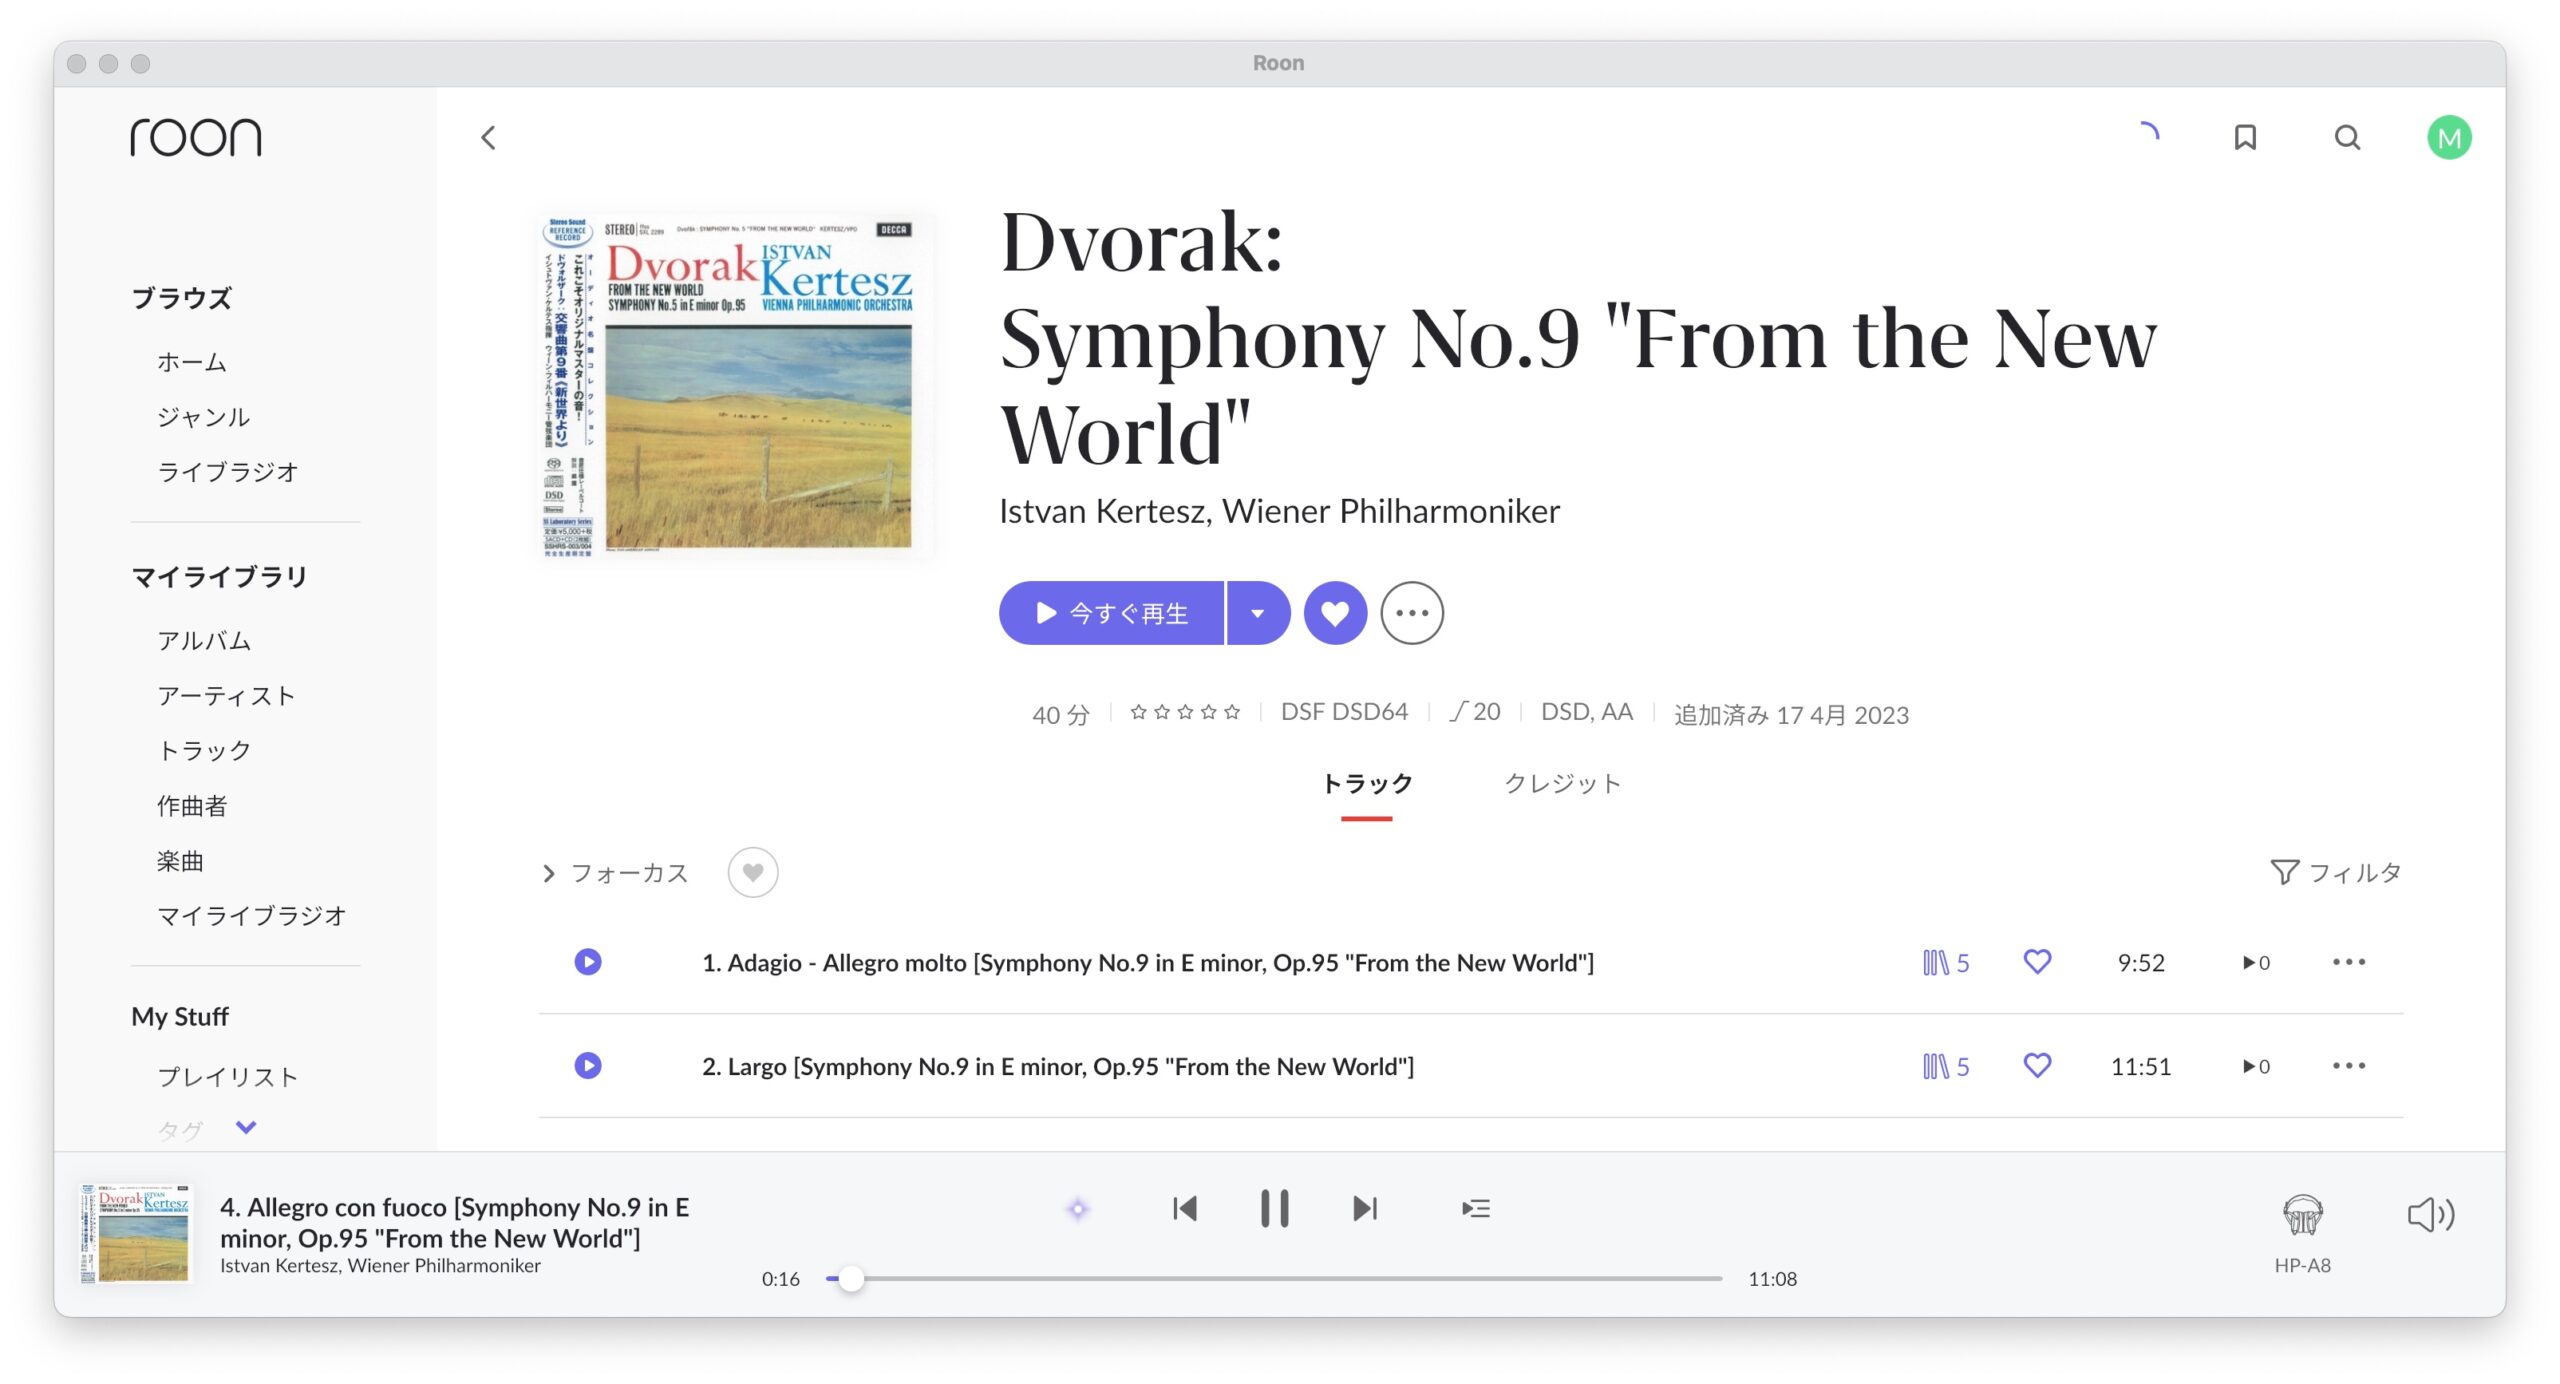Open the play options dropdown arrow

(1258, 613)
